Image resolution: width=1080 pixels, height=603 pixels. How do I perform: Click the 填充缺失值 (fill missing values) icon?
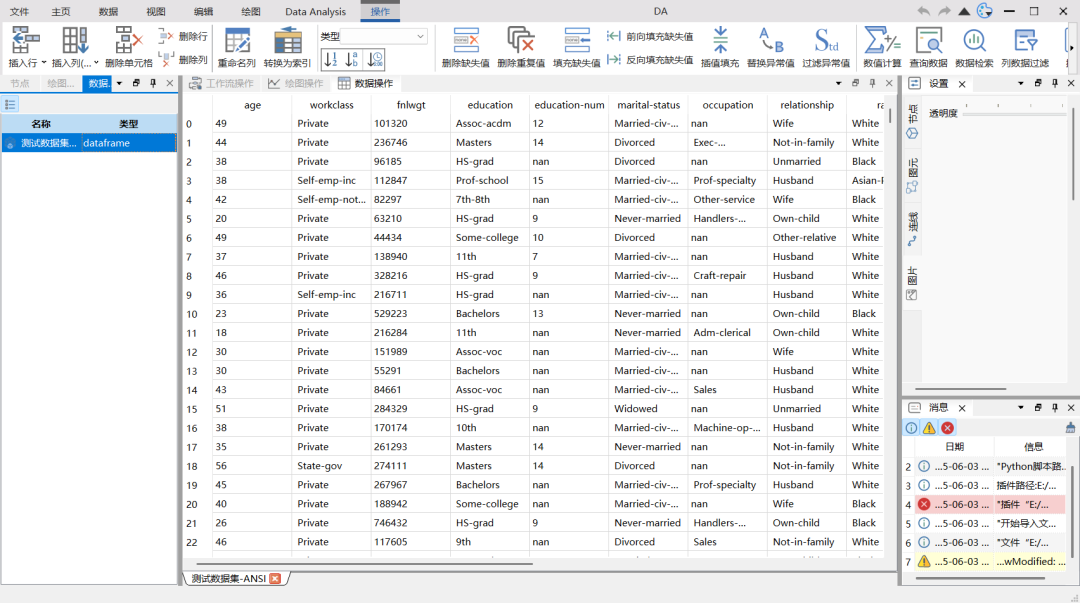pyautogui.click(x=577, y=41)
